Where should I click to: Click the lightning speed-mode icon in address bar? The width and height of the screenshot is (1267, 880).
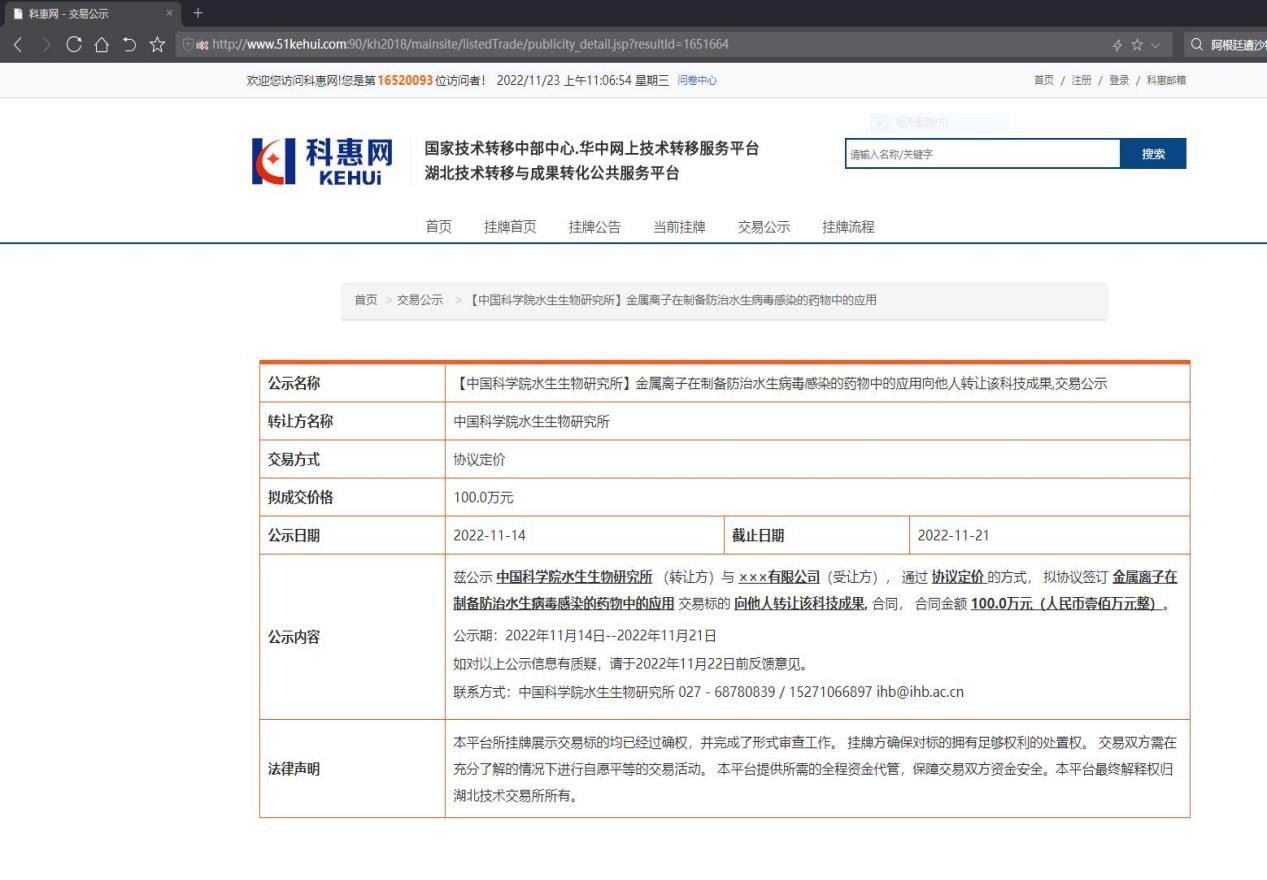click(1116, 44)
